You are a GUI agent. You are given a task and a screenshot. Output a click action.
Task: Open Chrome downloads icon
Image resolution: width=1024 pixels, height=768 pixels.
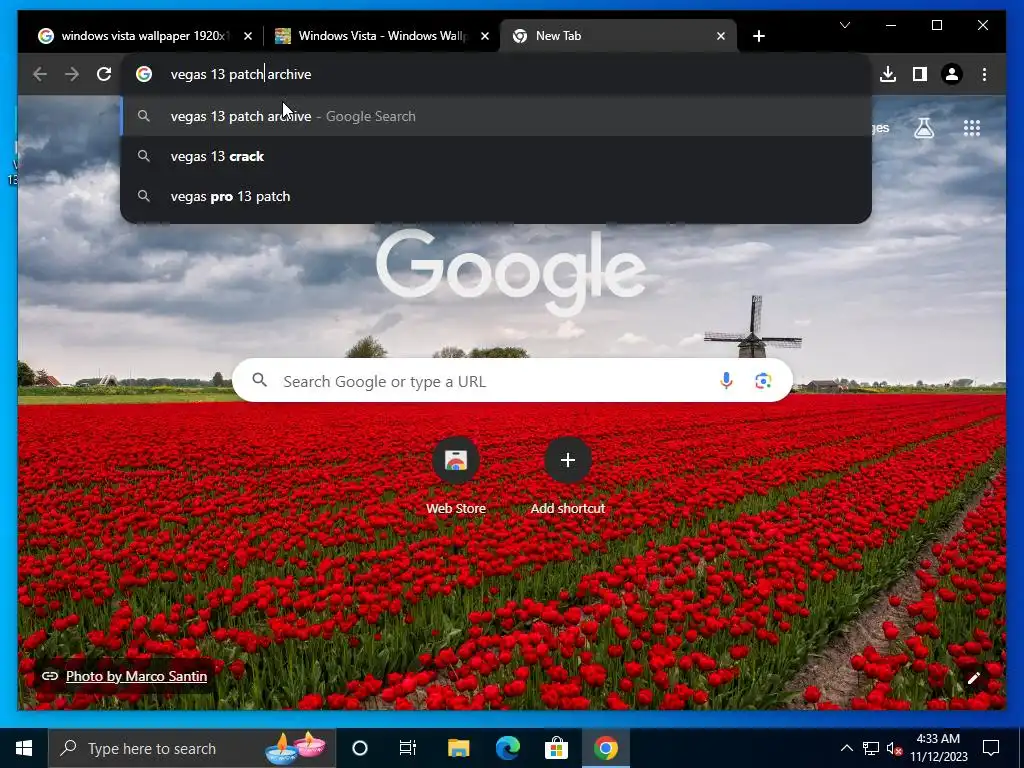(x=888, y=74)
